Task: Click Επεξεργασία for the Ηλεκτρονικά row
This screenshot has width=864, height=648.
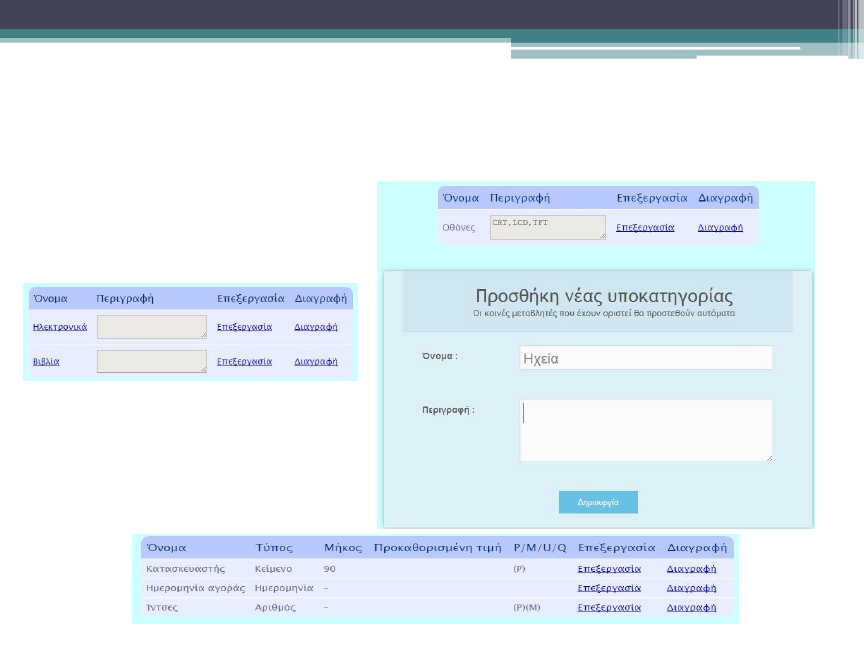Action: click(x=244, y=327)
